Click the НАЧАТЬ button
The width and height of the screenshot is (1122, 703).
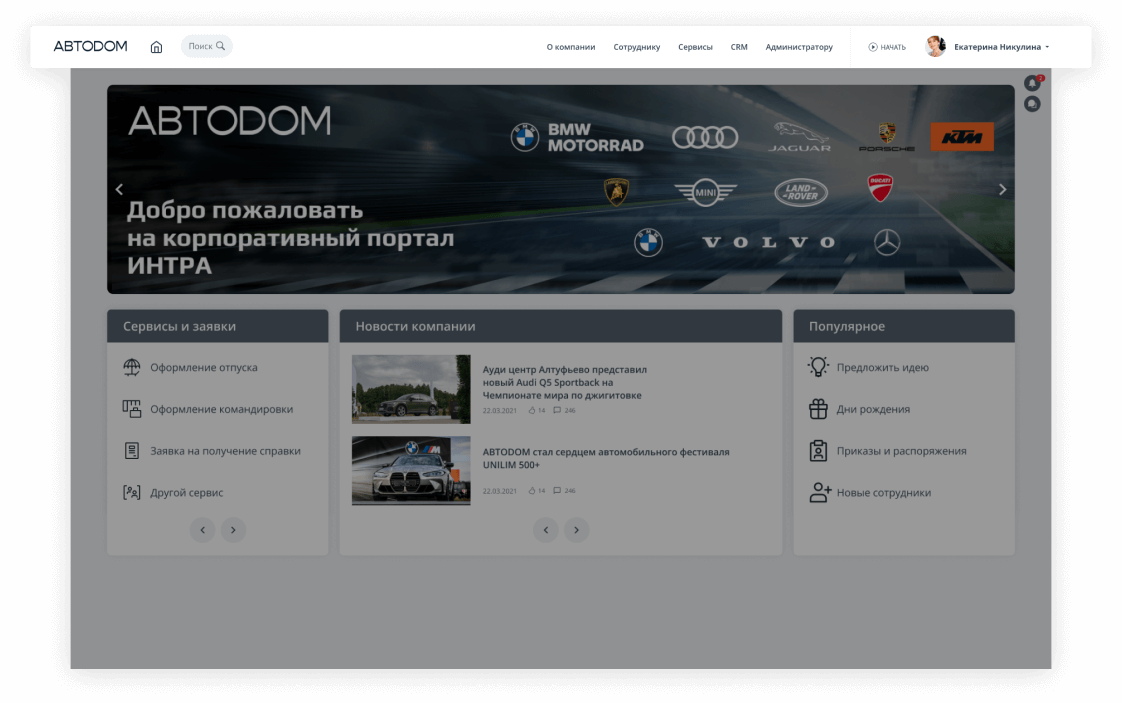point(887,47)
